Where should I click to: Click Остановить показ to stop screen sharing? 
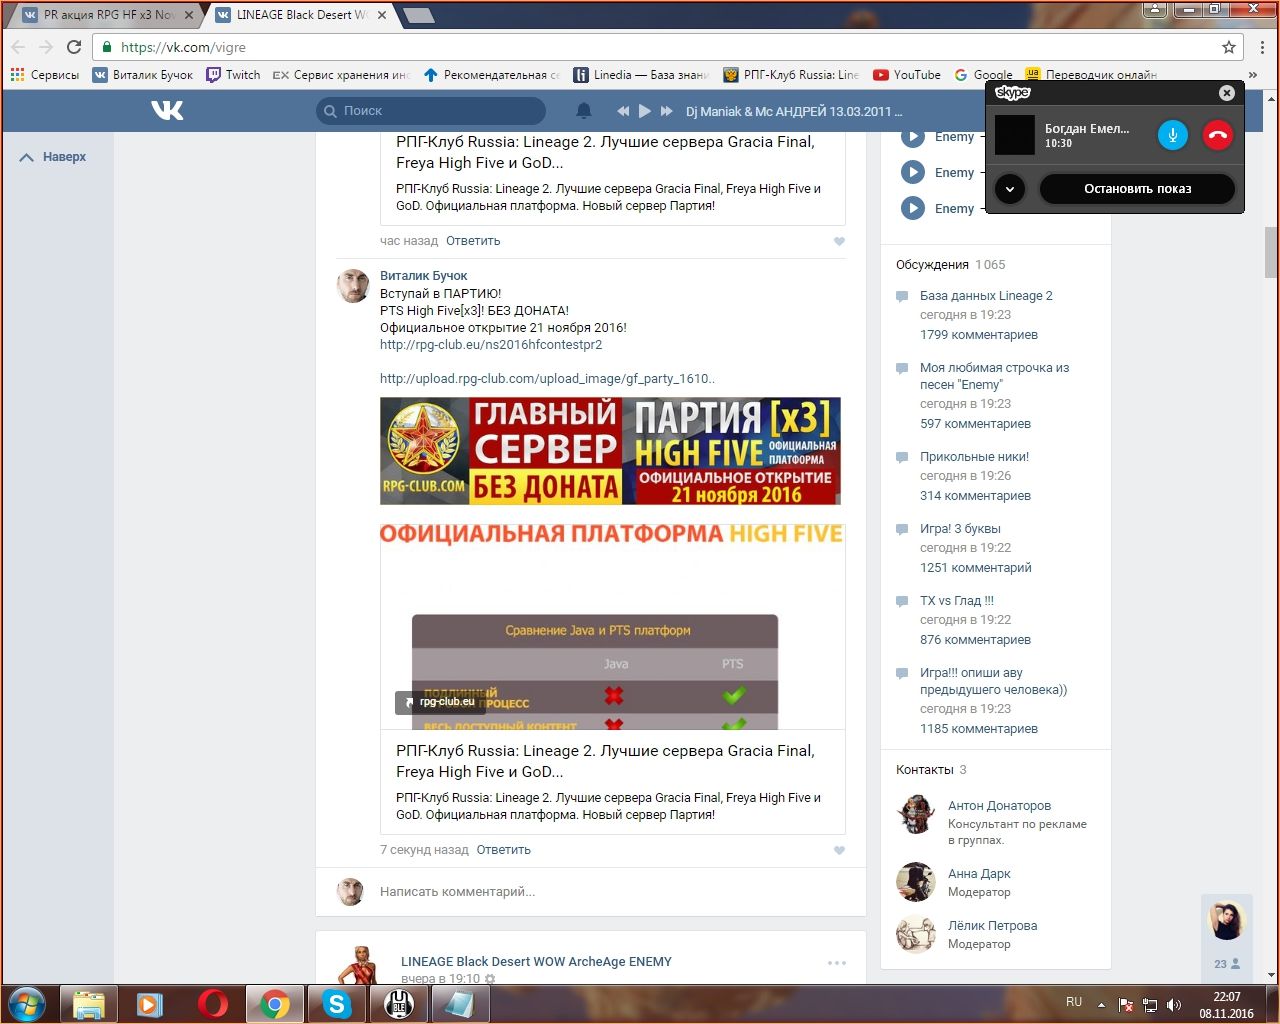pos(1137,189)
